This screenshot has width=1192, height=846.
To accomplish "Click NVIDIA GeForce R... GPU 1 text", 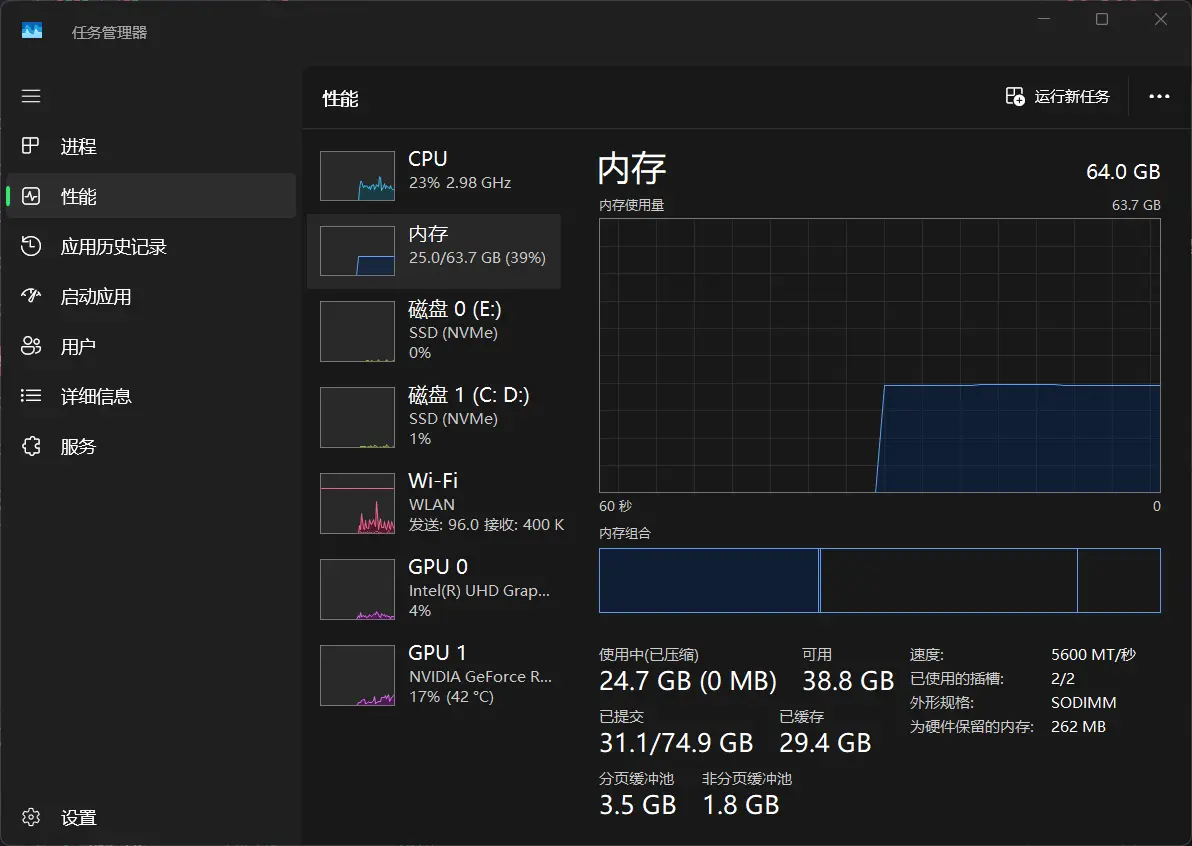I will (480, 676).
